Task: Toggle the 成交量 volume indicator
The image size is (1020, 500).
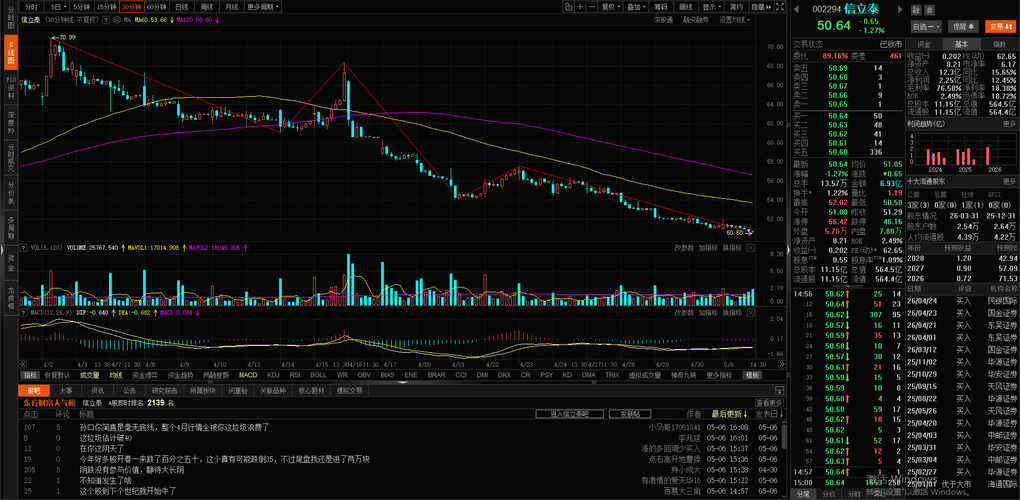Action: tap(90, 375)
